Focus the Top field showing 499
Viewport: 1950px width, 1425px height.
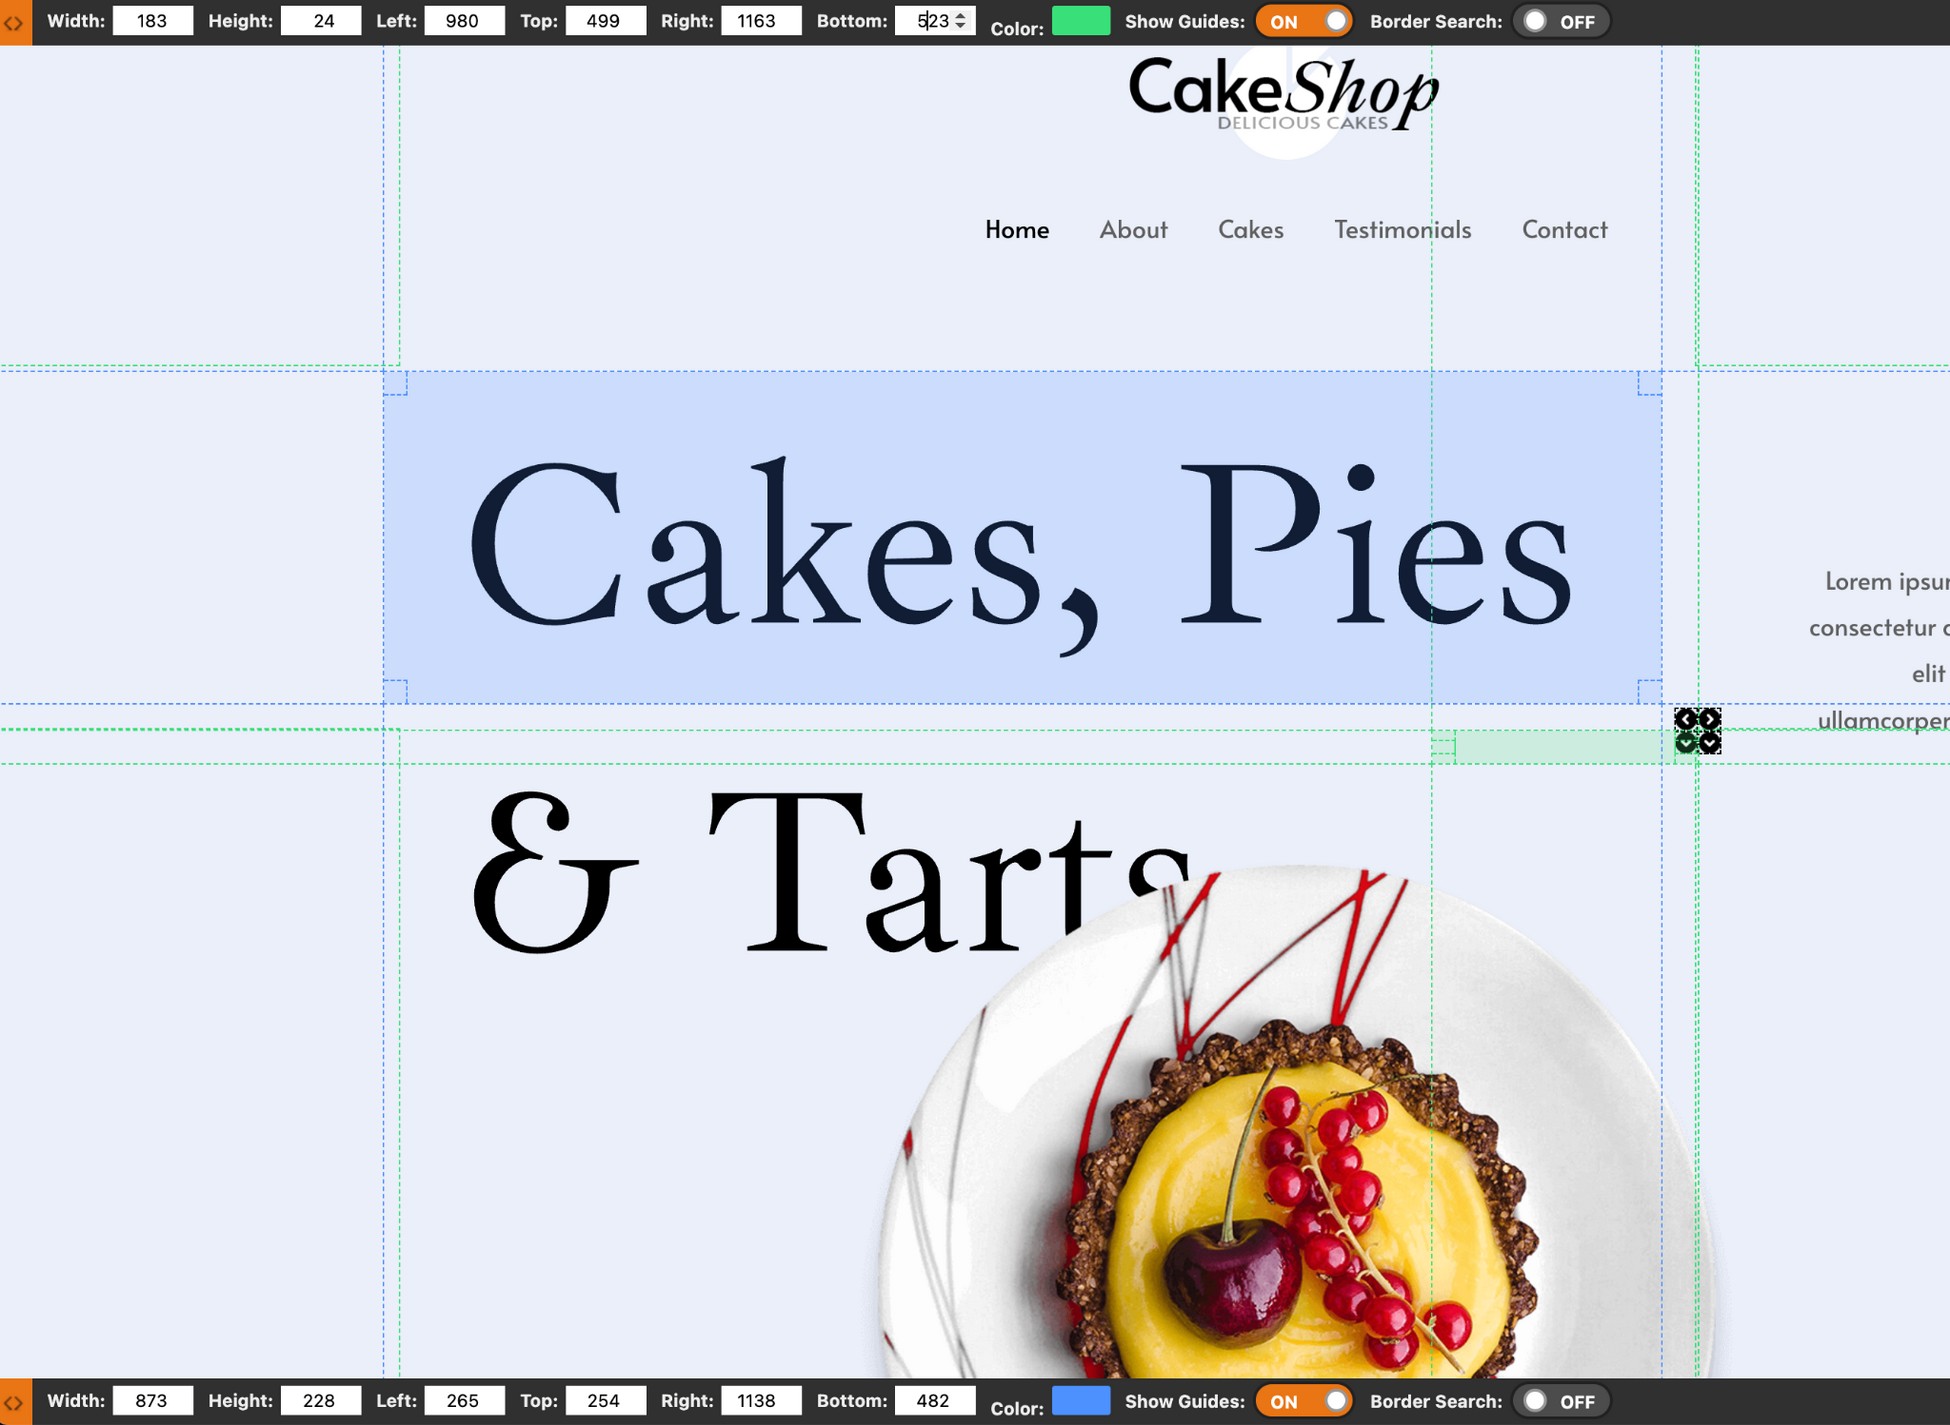[x=605, y=21]
